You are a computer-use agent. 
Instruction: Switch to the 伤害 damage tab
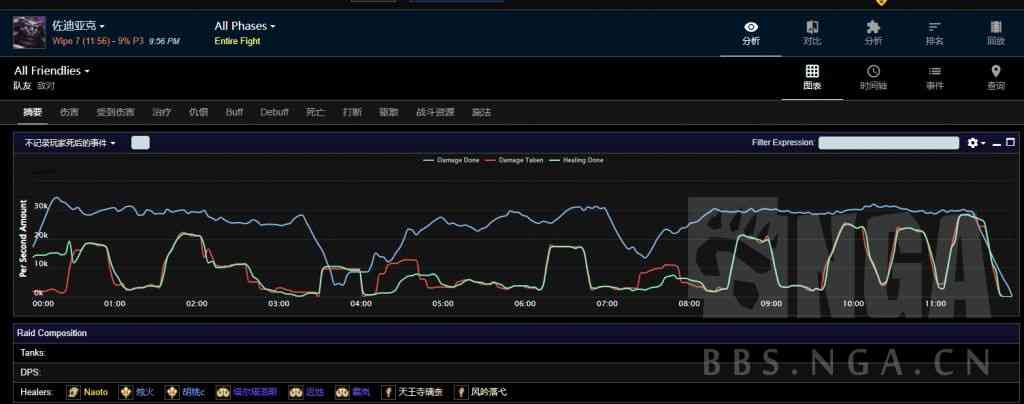[x=69, y=112]
